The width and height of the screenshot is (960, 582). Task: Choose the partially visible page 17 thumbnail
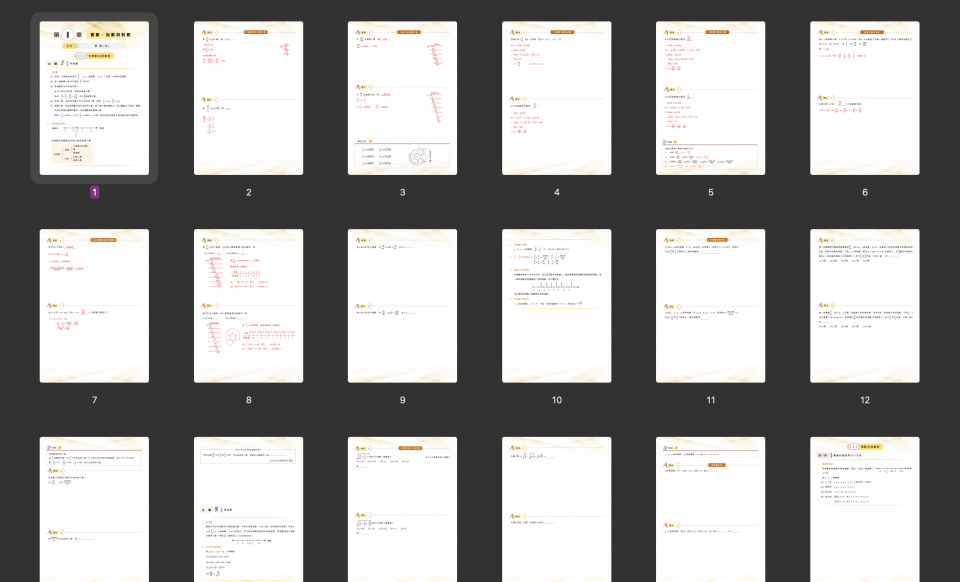coord(710,510)
